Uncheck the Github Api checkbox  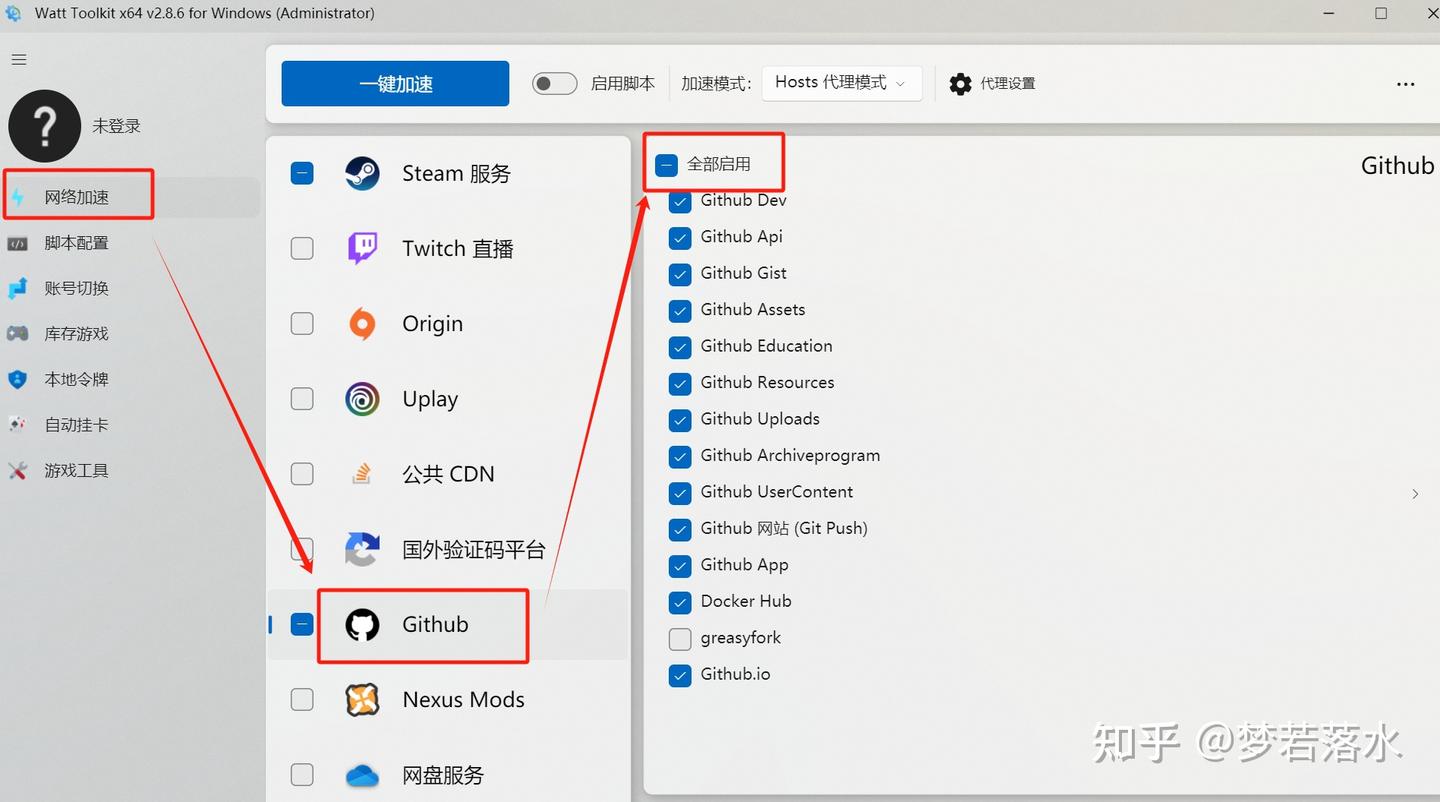coord(680,238)
